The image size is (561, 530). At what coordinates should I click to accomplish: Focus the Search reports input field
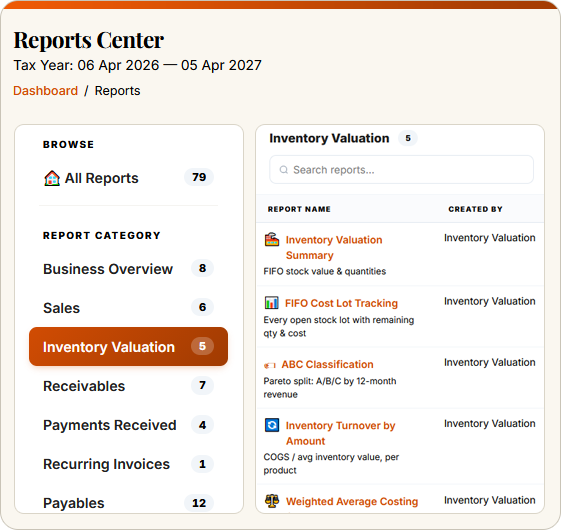coord(401,170)
